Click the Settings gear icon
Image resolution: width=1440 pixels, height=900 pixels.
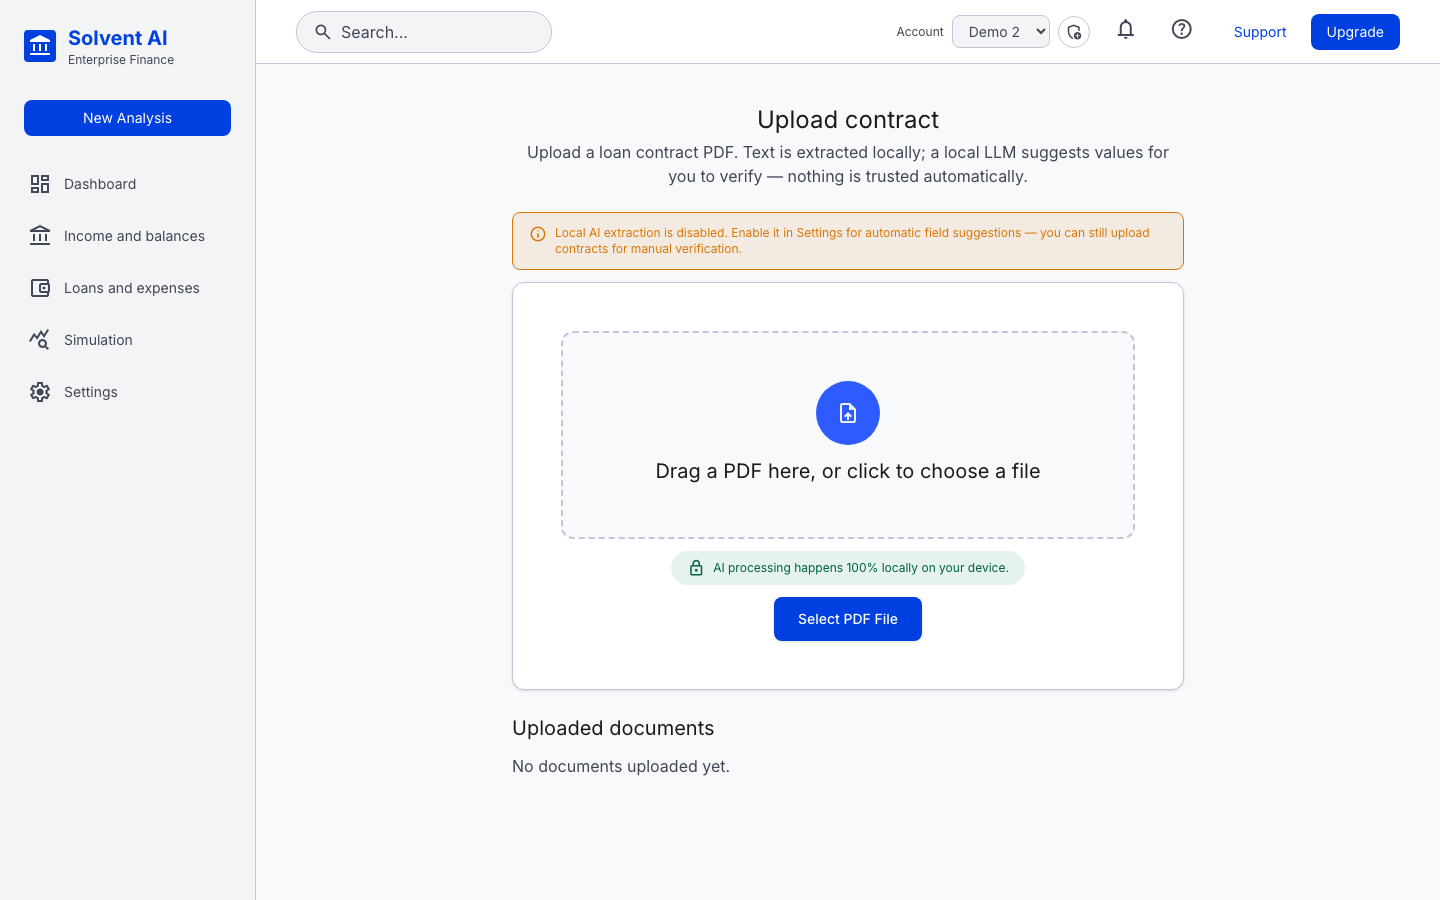click(40, 392)
